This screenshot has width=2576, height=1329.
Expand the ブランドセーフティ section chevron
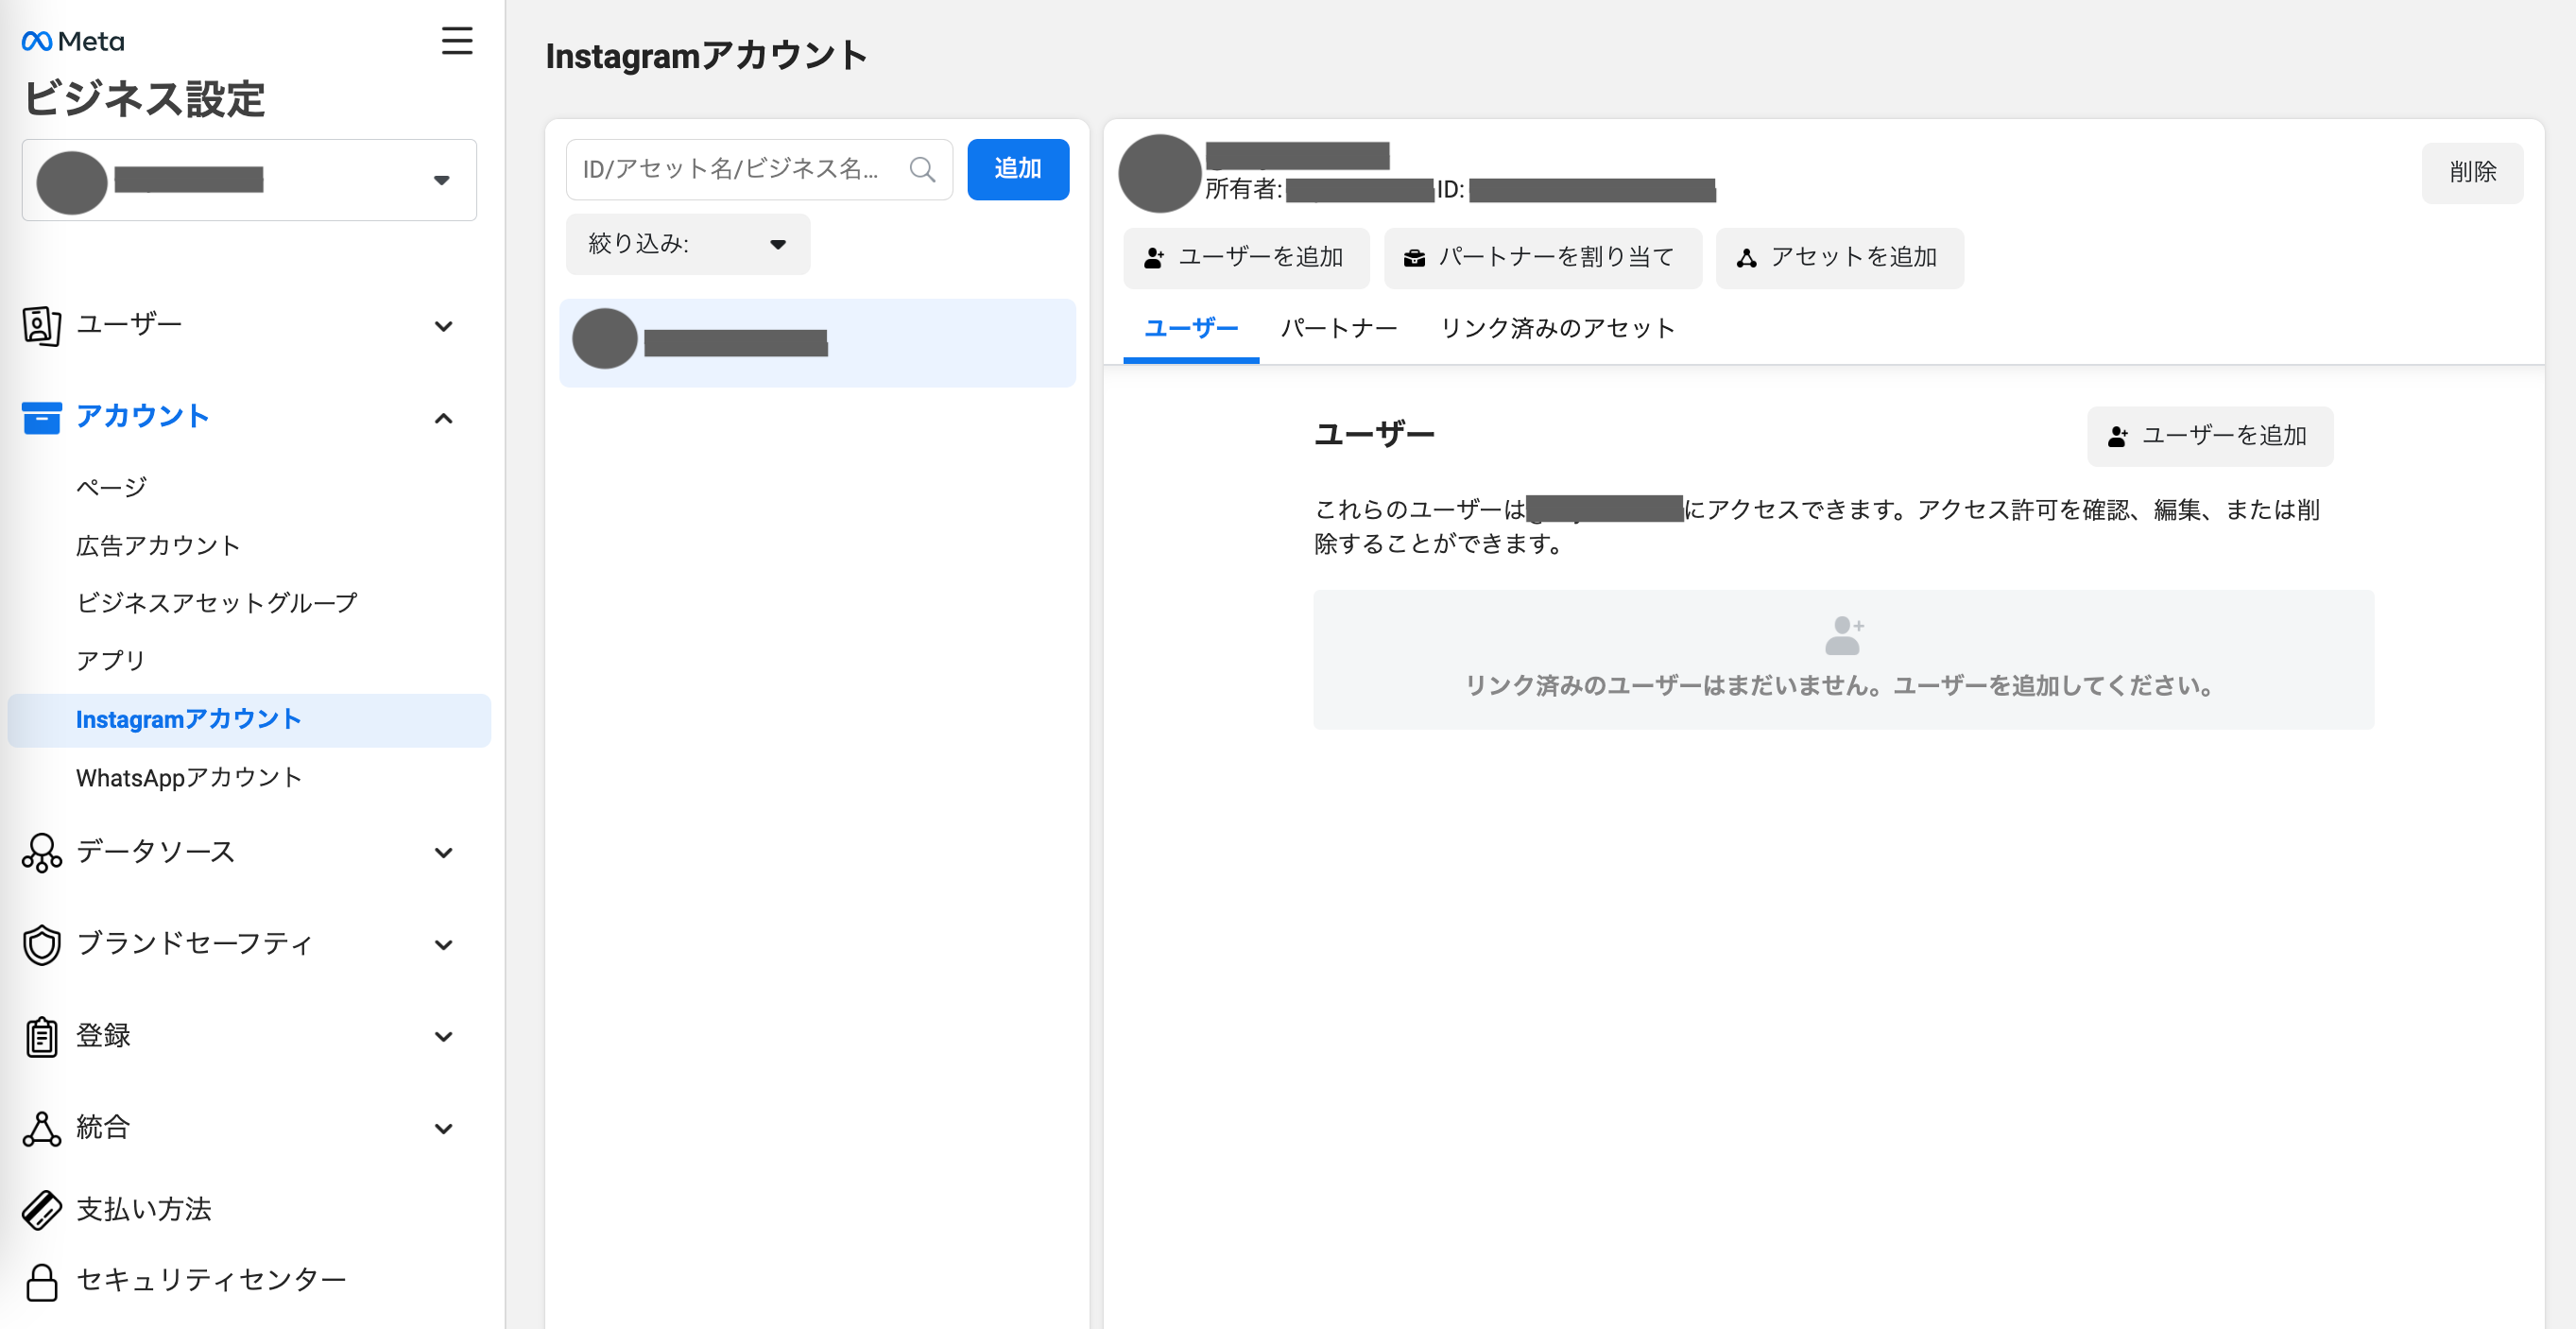pos(444,945)
